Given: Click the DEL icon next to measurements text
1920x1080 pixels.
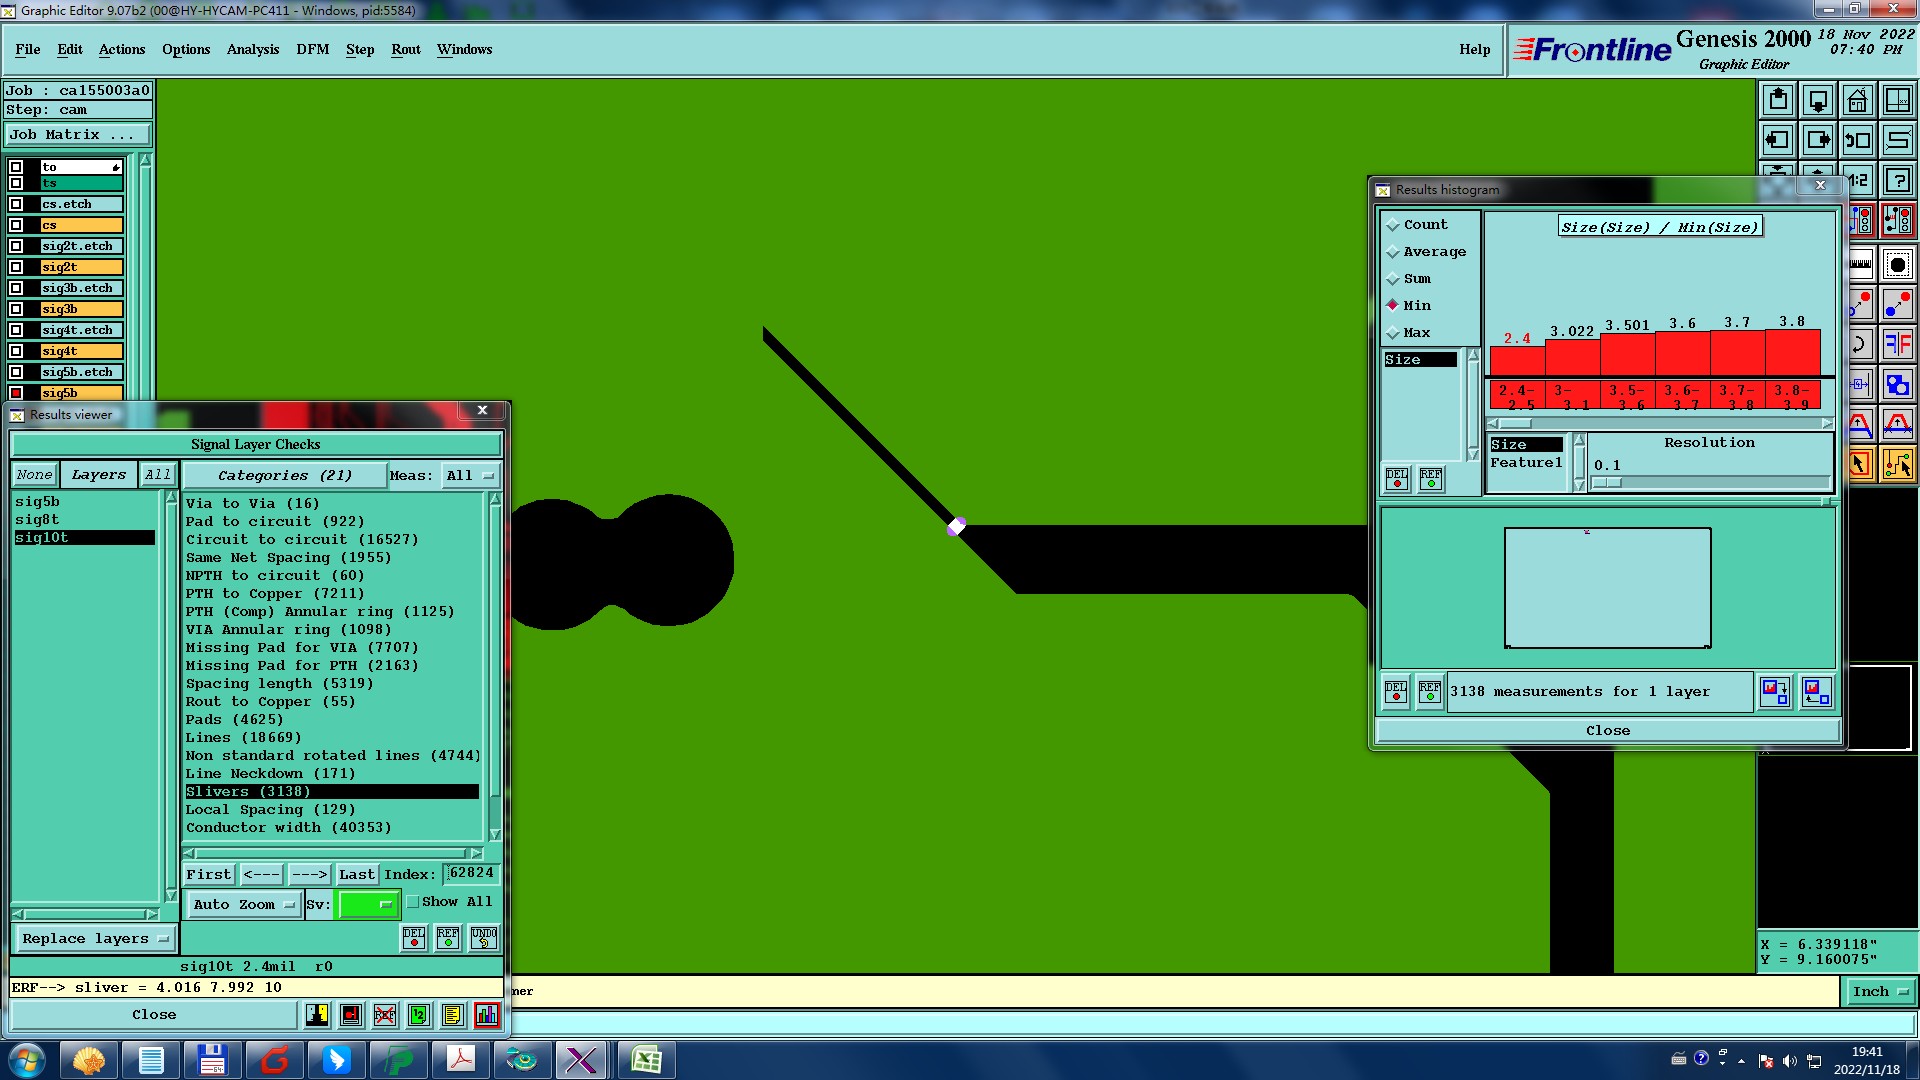Looking at the screenshot, I should tap(1396, 691).
